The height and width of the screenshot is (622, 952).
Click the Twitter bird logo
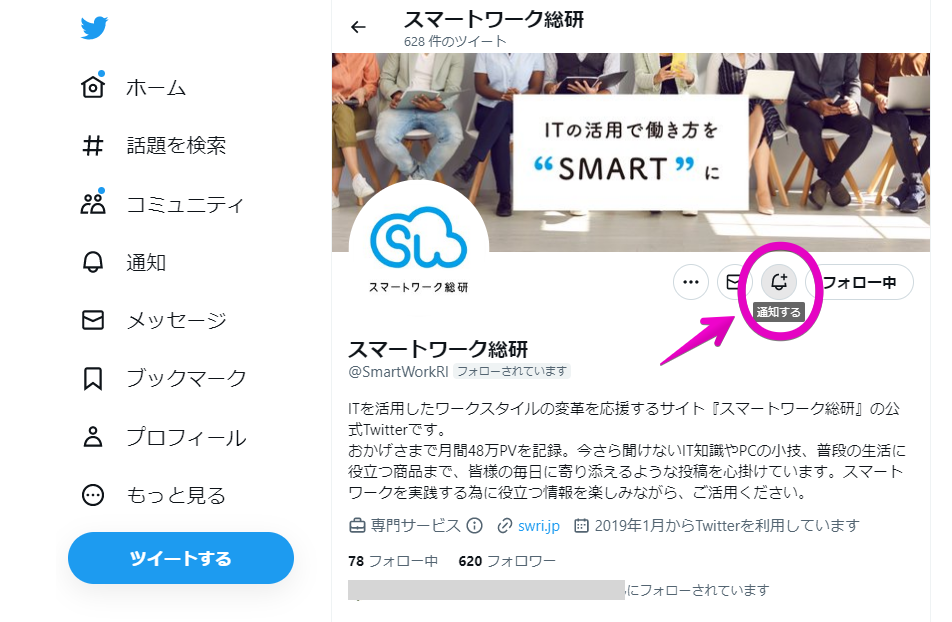pos(94,28)
